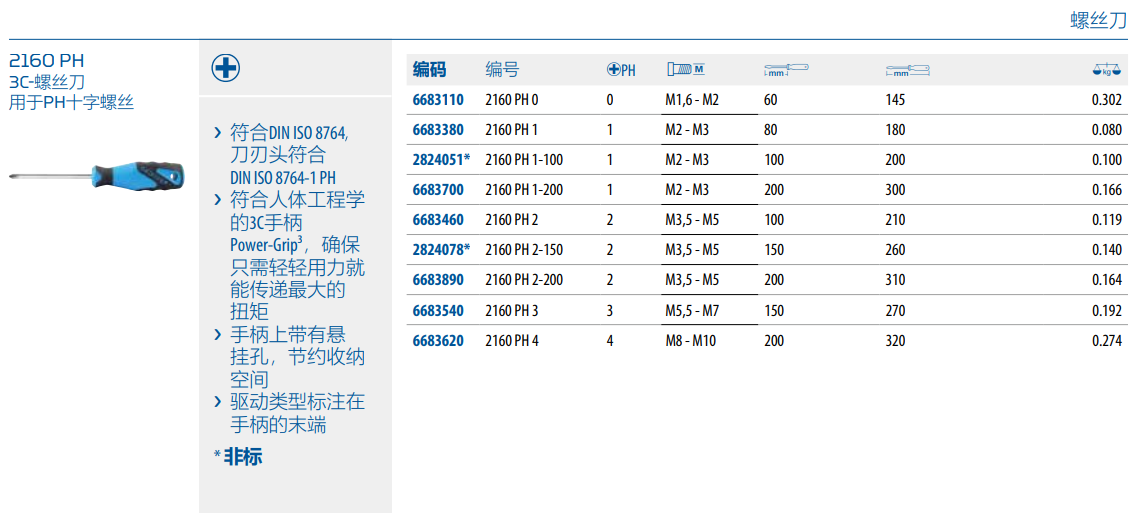The width and height of the screenshot is (1142, 513).
Task: Click the weight scale kg icon
Action: click(1106, 70)
